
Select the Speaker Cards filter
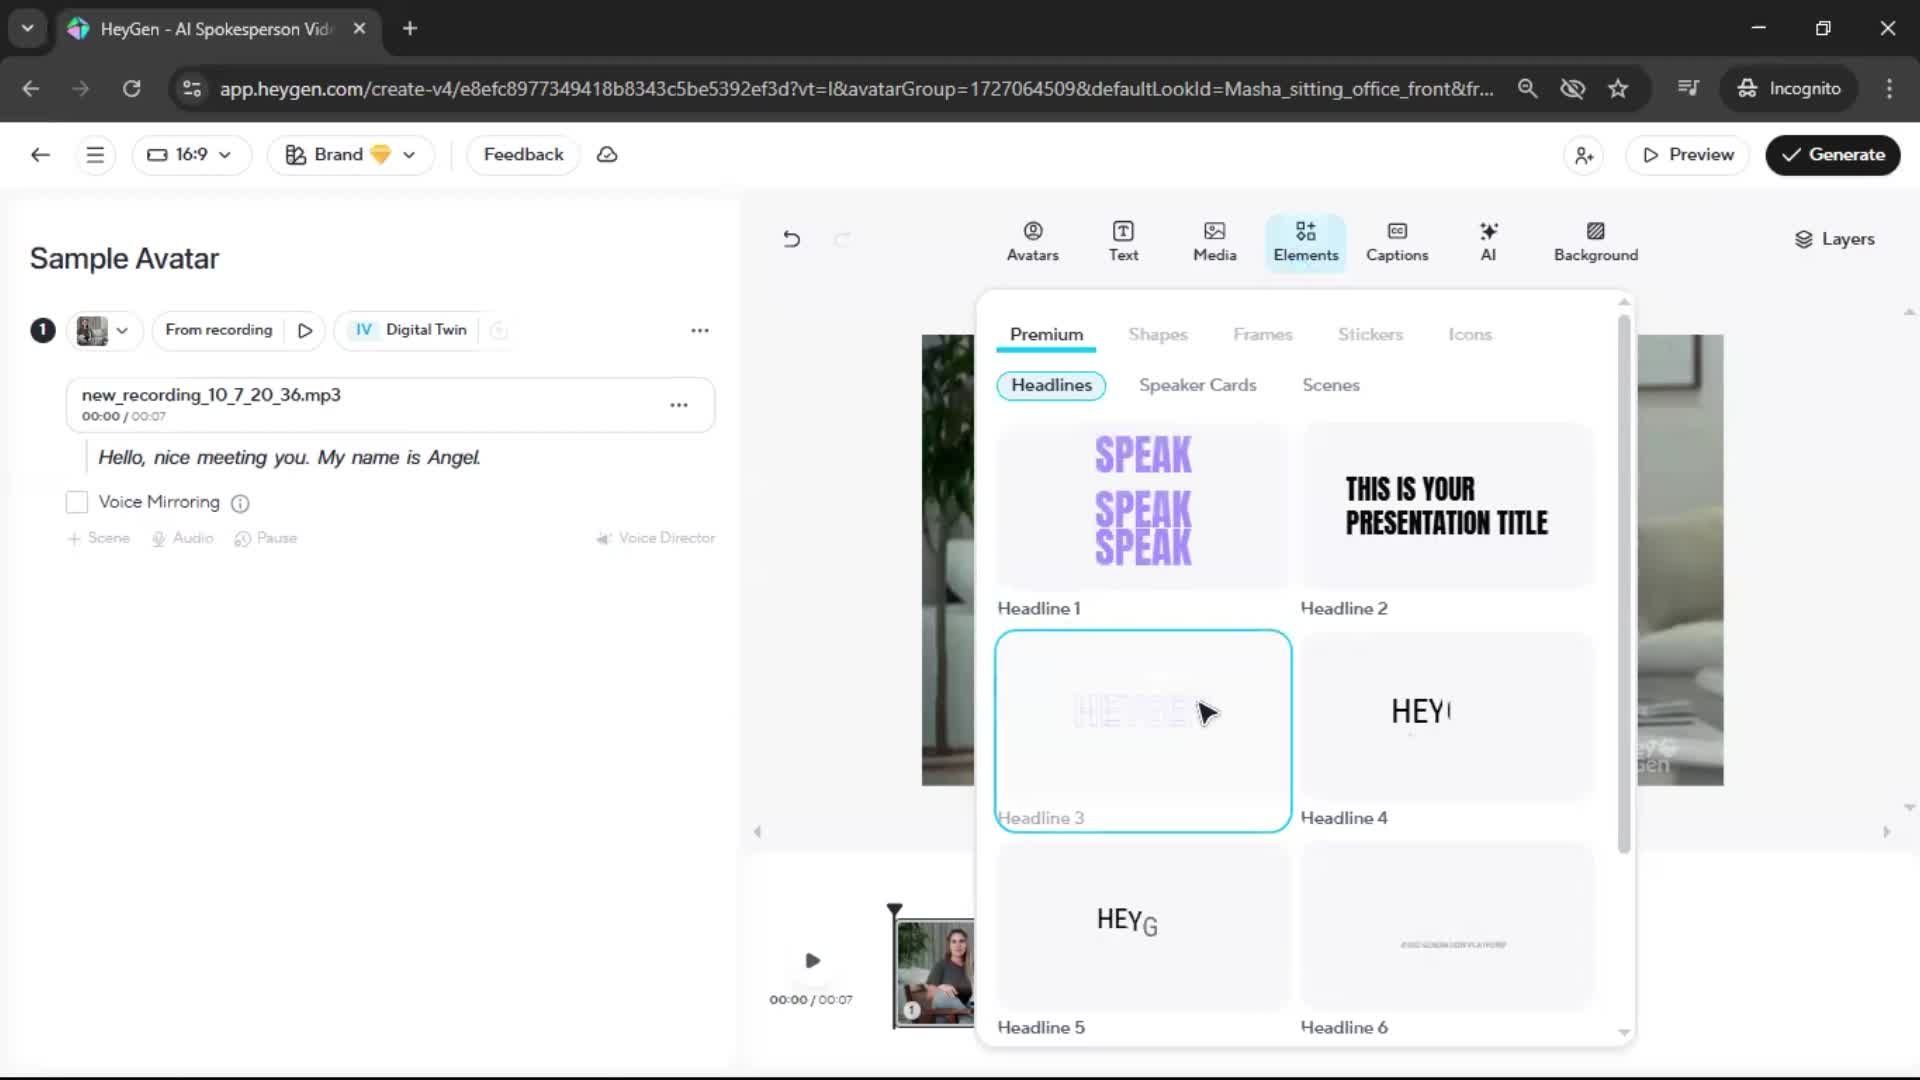coord(1197,385)
